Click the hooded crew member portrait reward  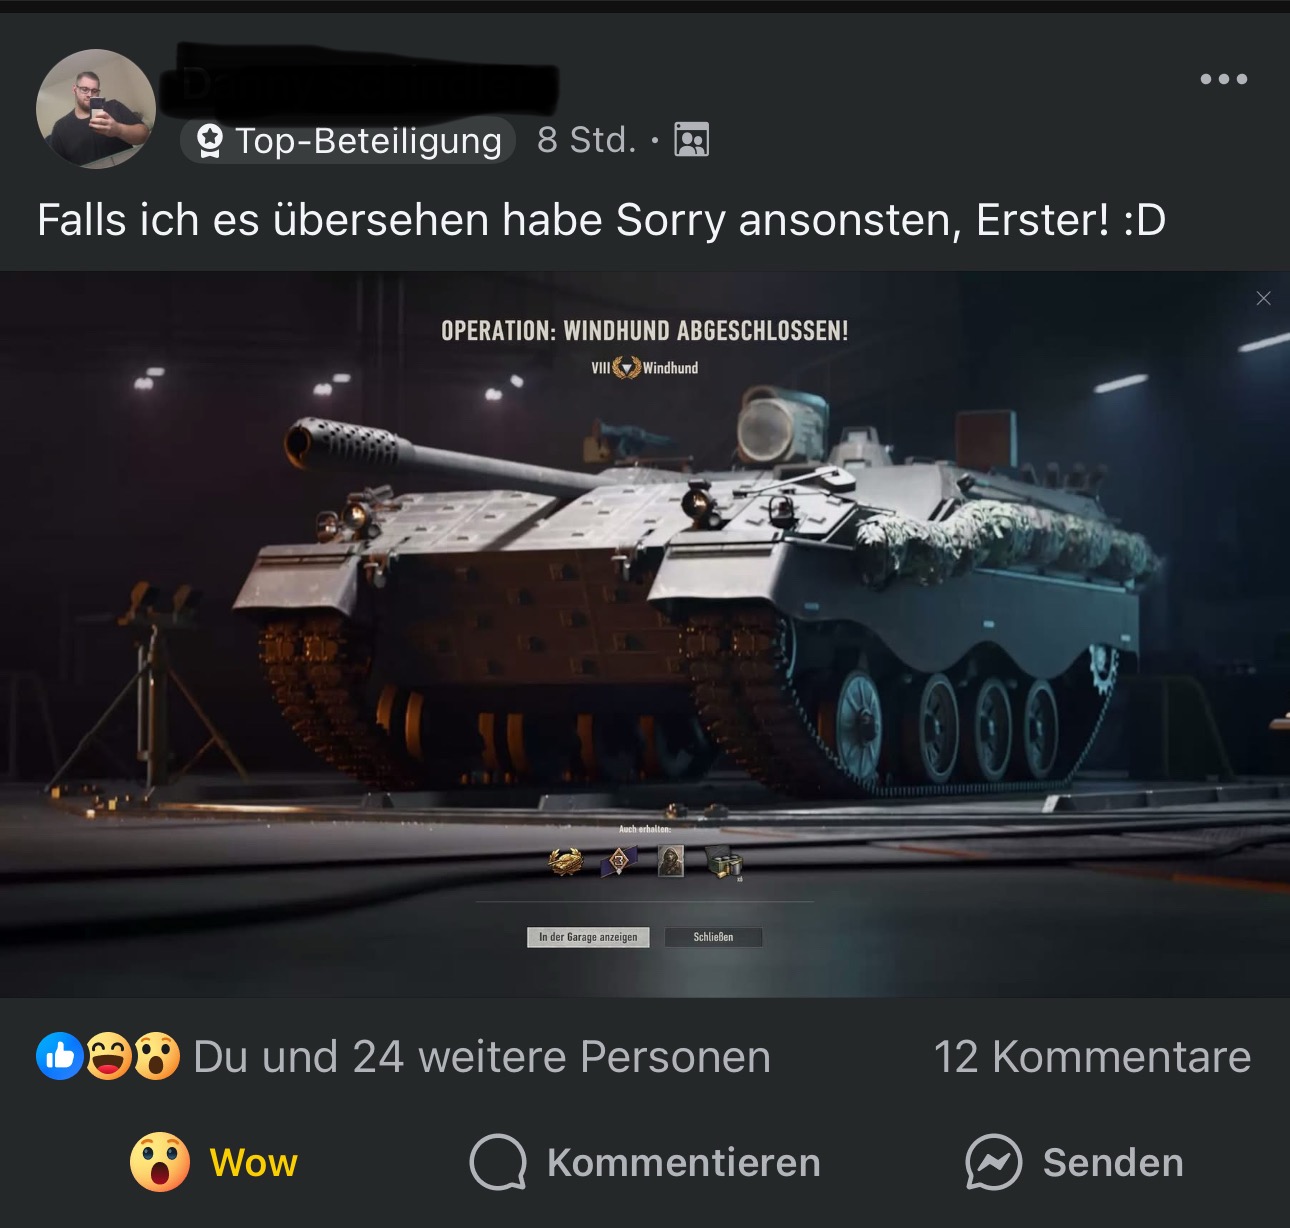671,860
